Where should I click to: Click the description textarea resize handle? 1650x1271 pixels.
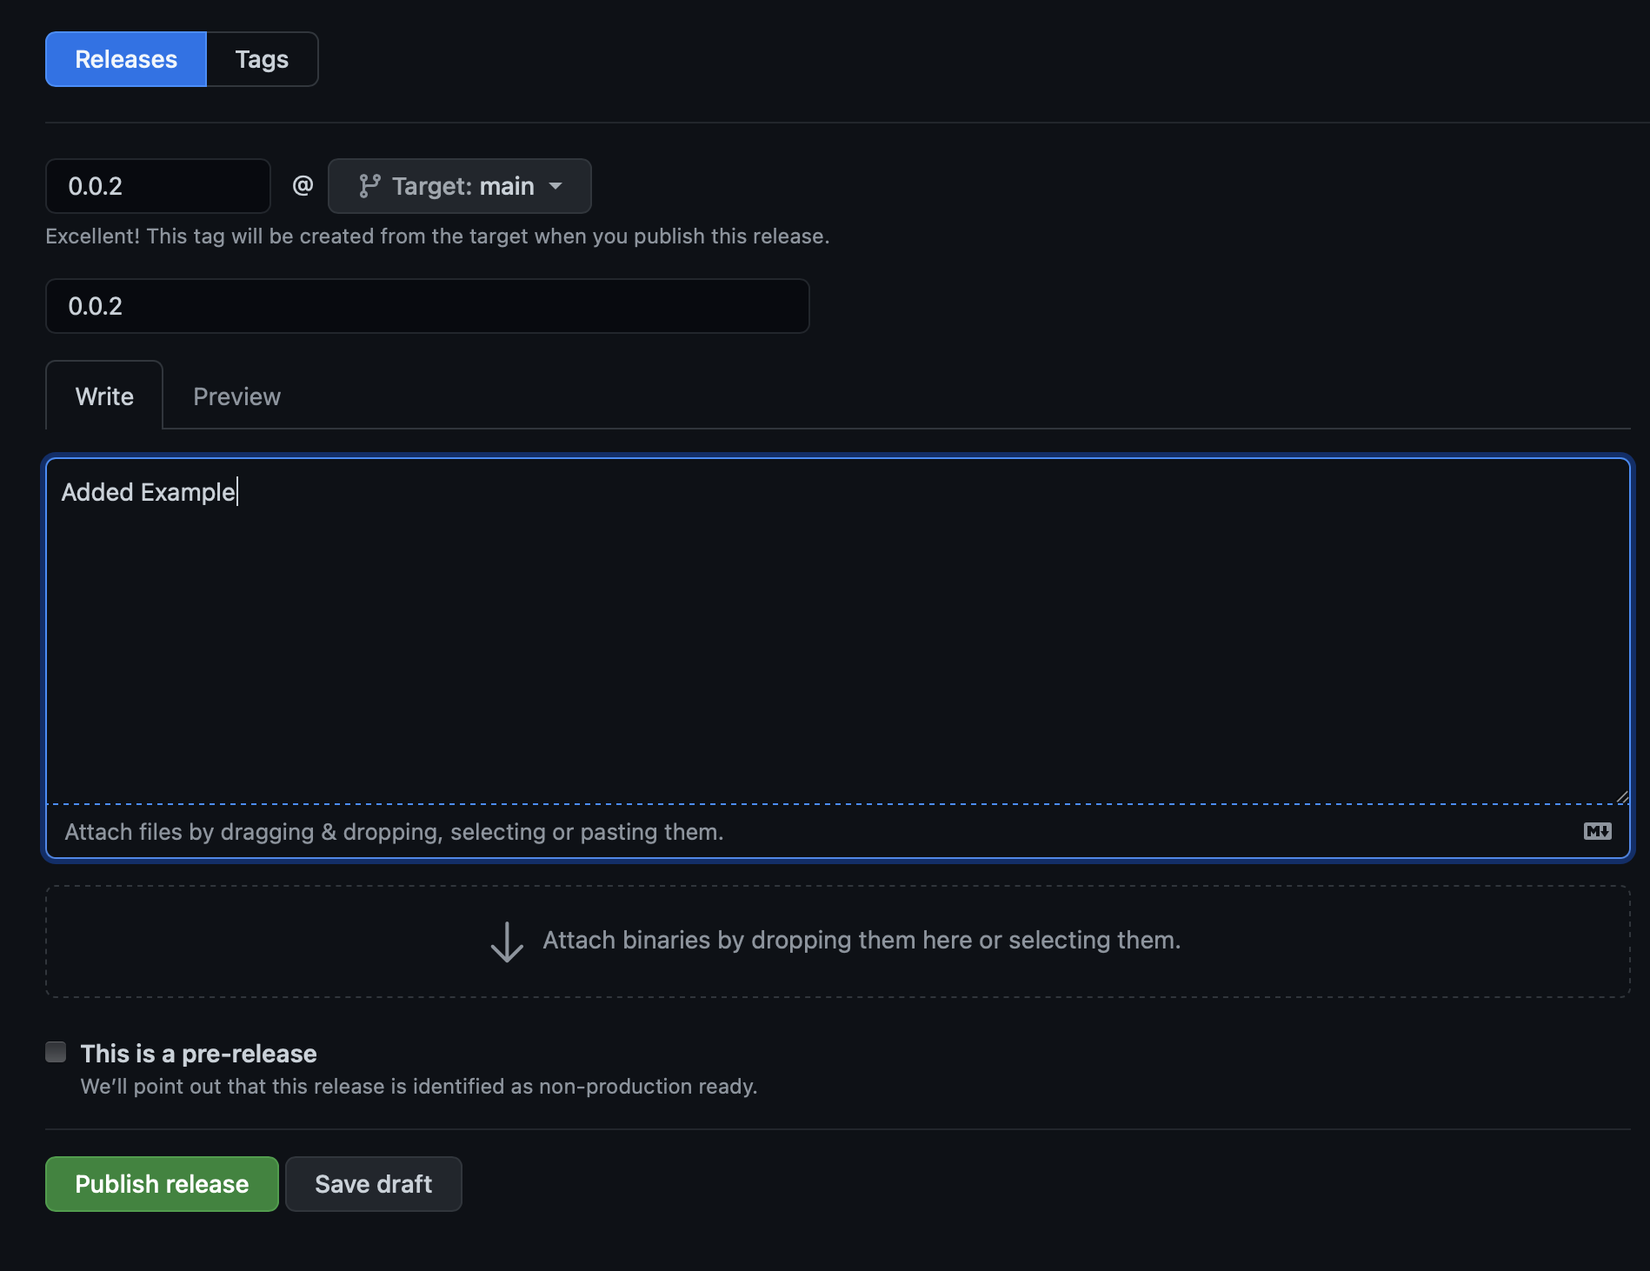[1621, 796]
